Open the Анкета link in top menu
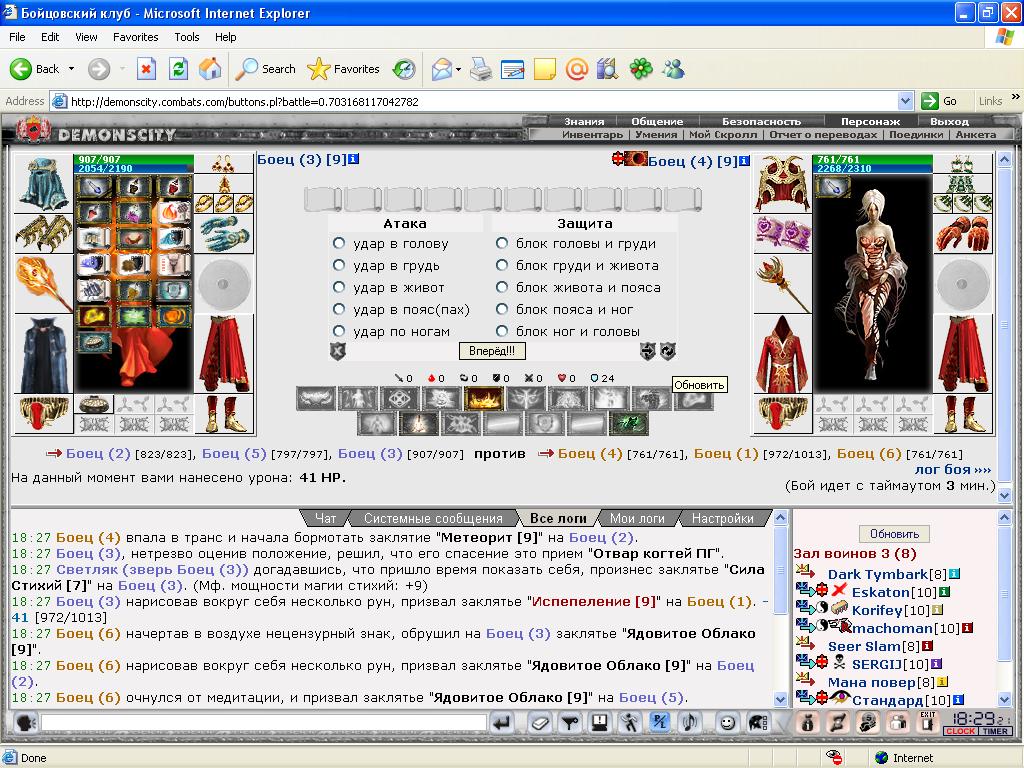Screen dimensions: 1024x768 coord(976,135)
